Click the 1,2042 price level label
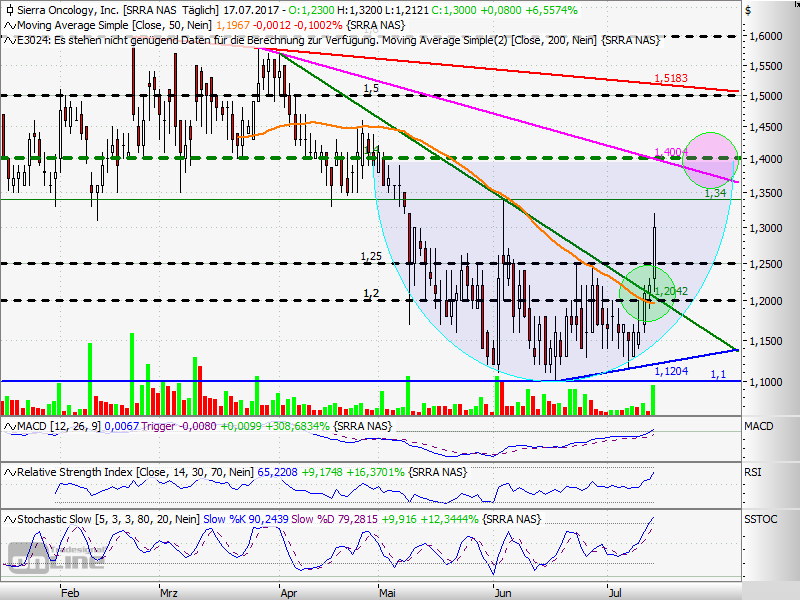 (668, 290)
